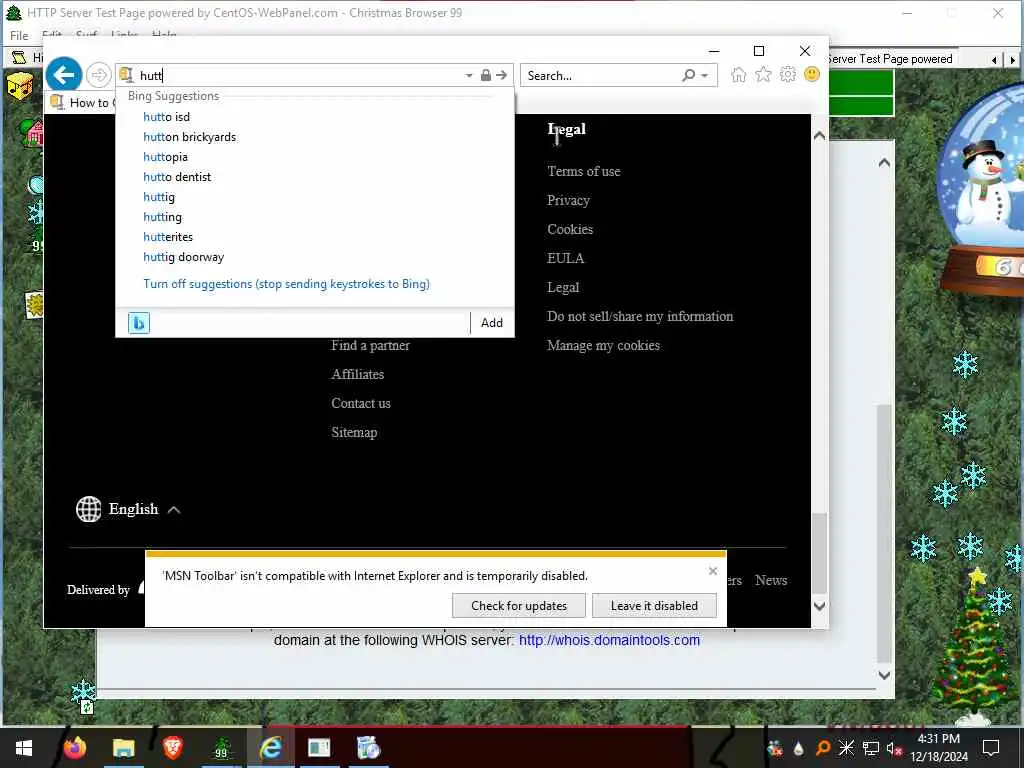Click the greyed-out Forward arrow button
1024x768 pixels.
click(99, 75)
